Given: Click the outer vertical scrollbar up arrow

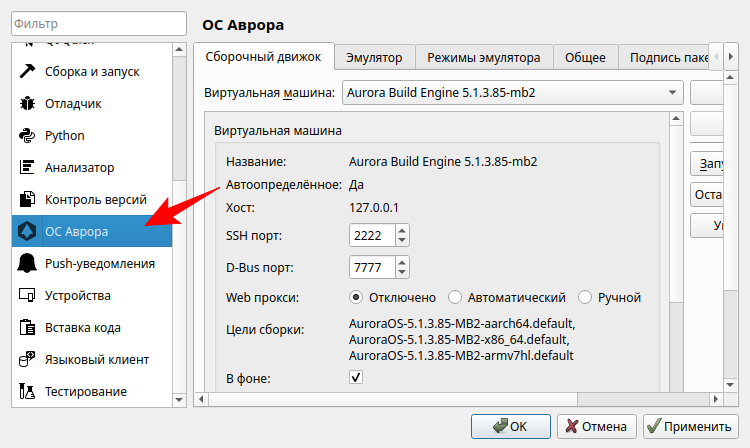Looking at the screenshot, I should pyautogui.click(x=730, y=77).
